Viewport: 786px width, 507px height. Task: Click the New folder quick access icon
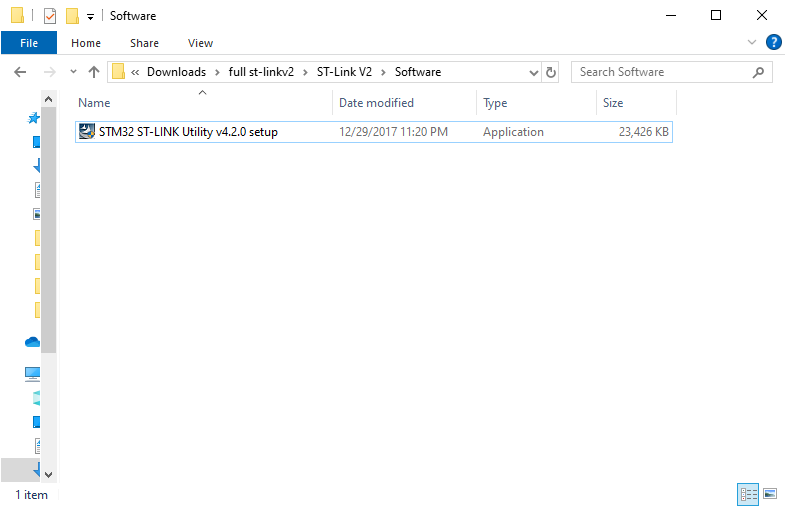pyautogui.click(x=72, y=16)
